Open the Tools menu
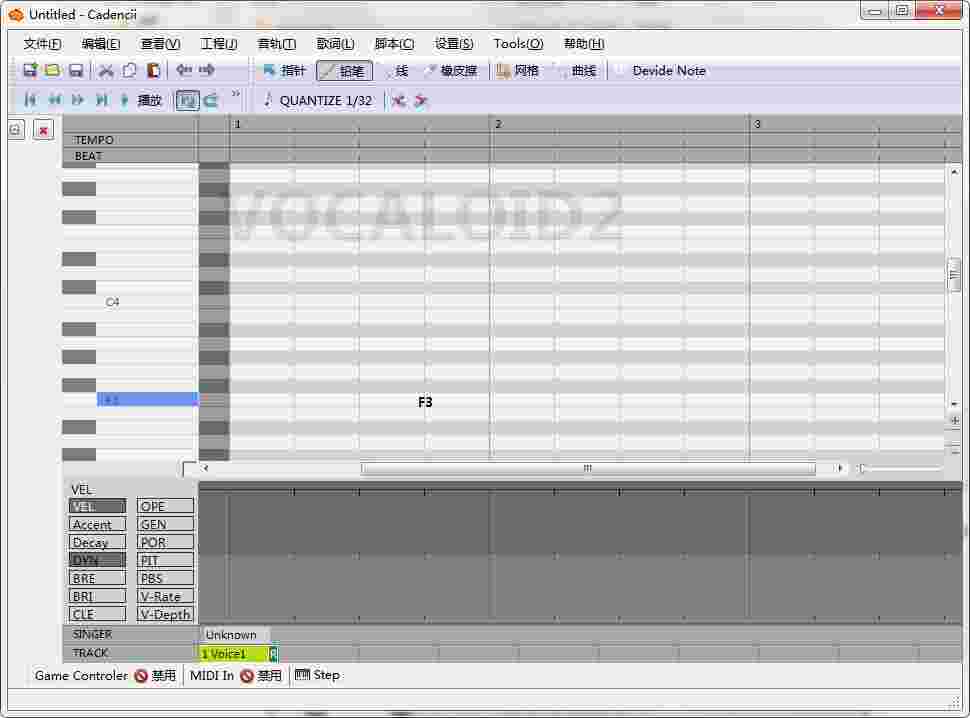Screen dimensions: 970x718 [x=517, y=43]
